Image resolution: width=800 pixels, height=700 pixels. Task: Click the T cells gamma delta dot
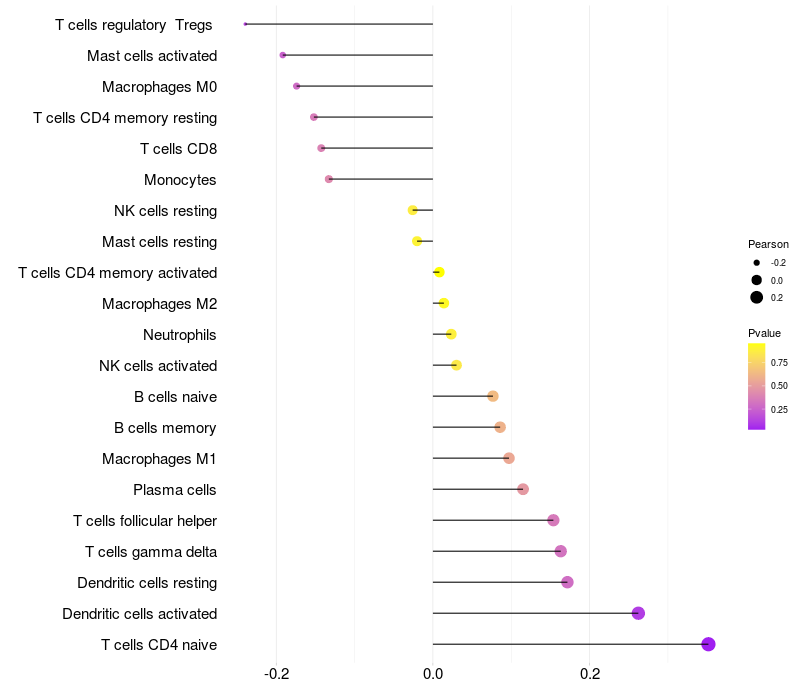tap(561, 551)
